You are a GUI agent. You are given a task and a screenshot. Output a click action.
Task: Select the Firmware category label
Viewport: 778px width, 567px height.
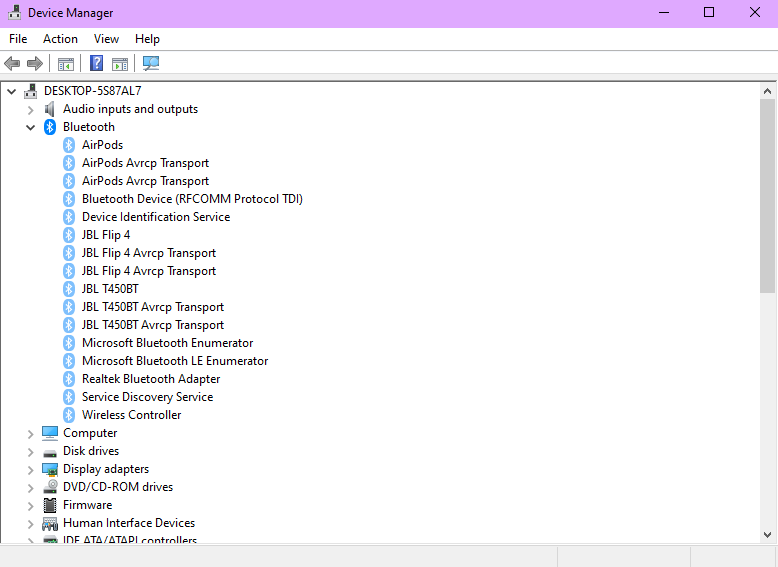[87, 505]
